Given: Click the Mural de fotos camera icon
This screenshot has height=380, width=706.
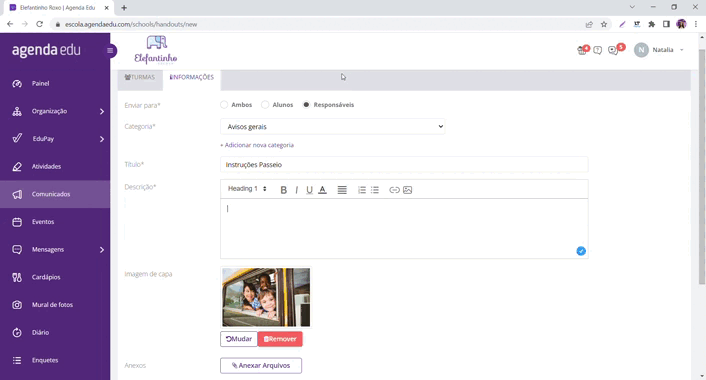Looking at the screenshot, I should pyautogui.click(x=17, y=305).
